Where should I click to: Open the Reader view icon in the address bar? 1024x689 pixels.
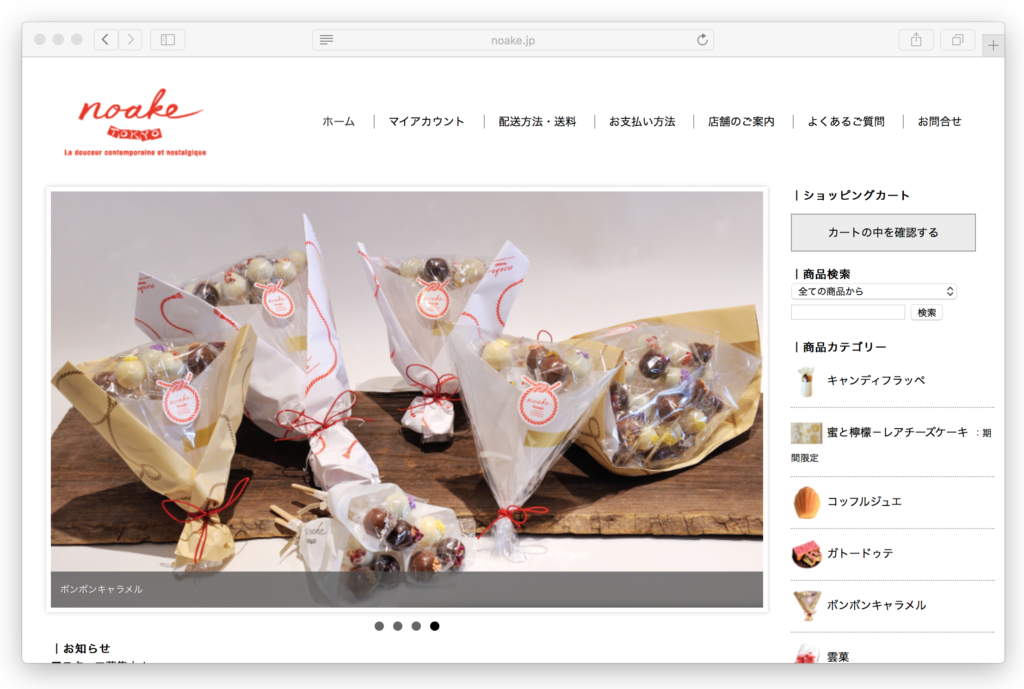tap(327, 40)
